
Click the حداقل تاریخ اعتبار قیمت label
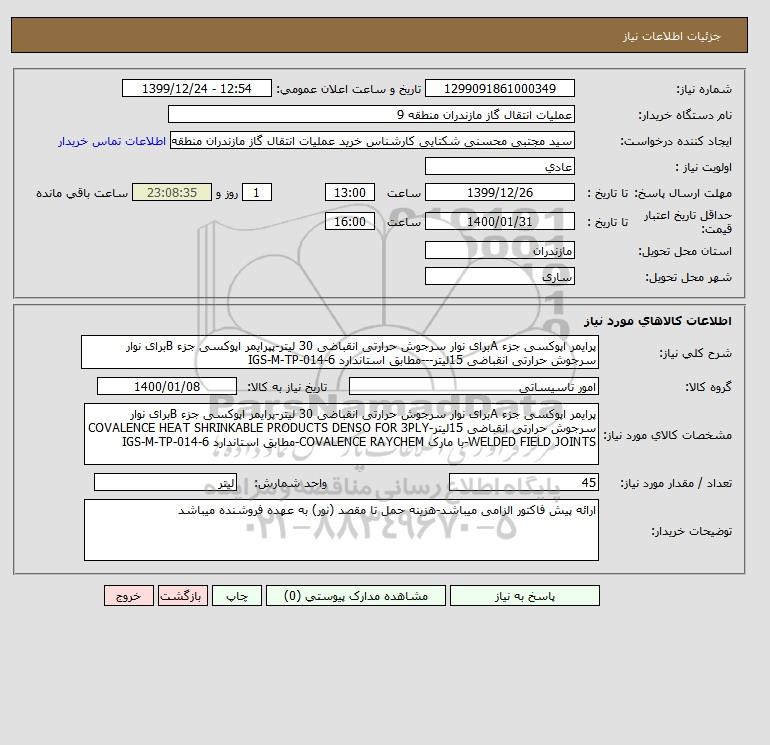click(688, 222)
